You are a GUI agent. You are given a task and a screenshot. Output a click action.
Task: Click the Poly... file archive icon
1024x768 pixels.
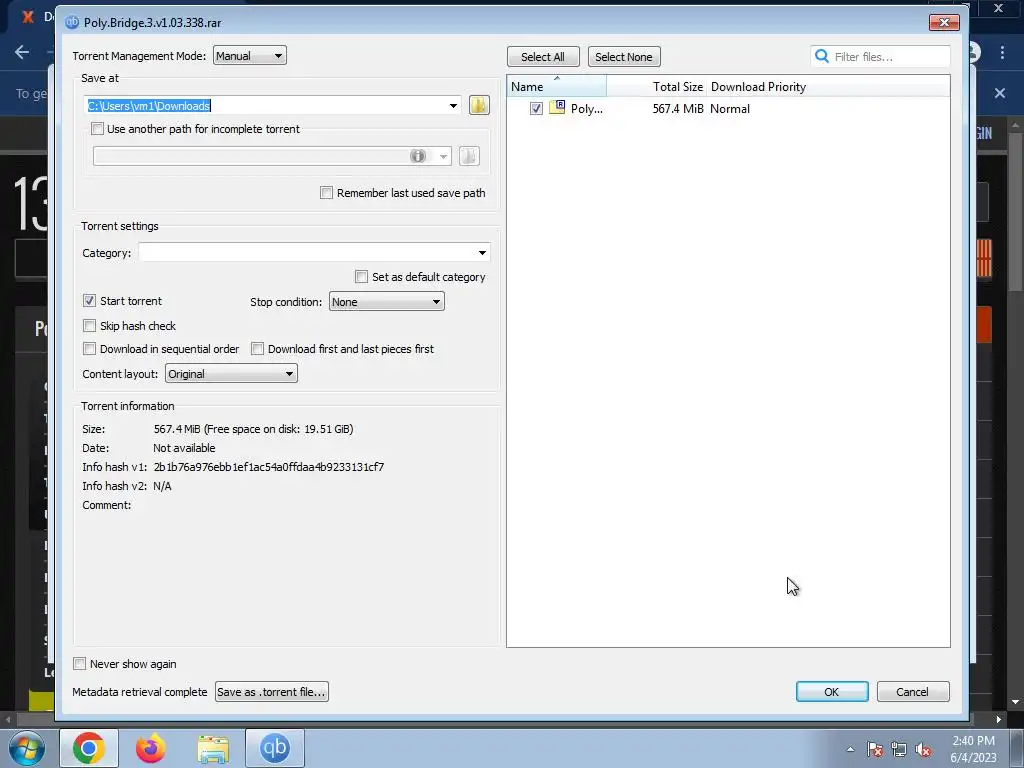pyautogui.click(x=557, y=108)
